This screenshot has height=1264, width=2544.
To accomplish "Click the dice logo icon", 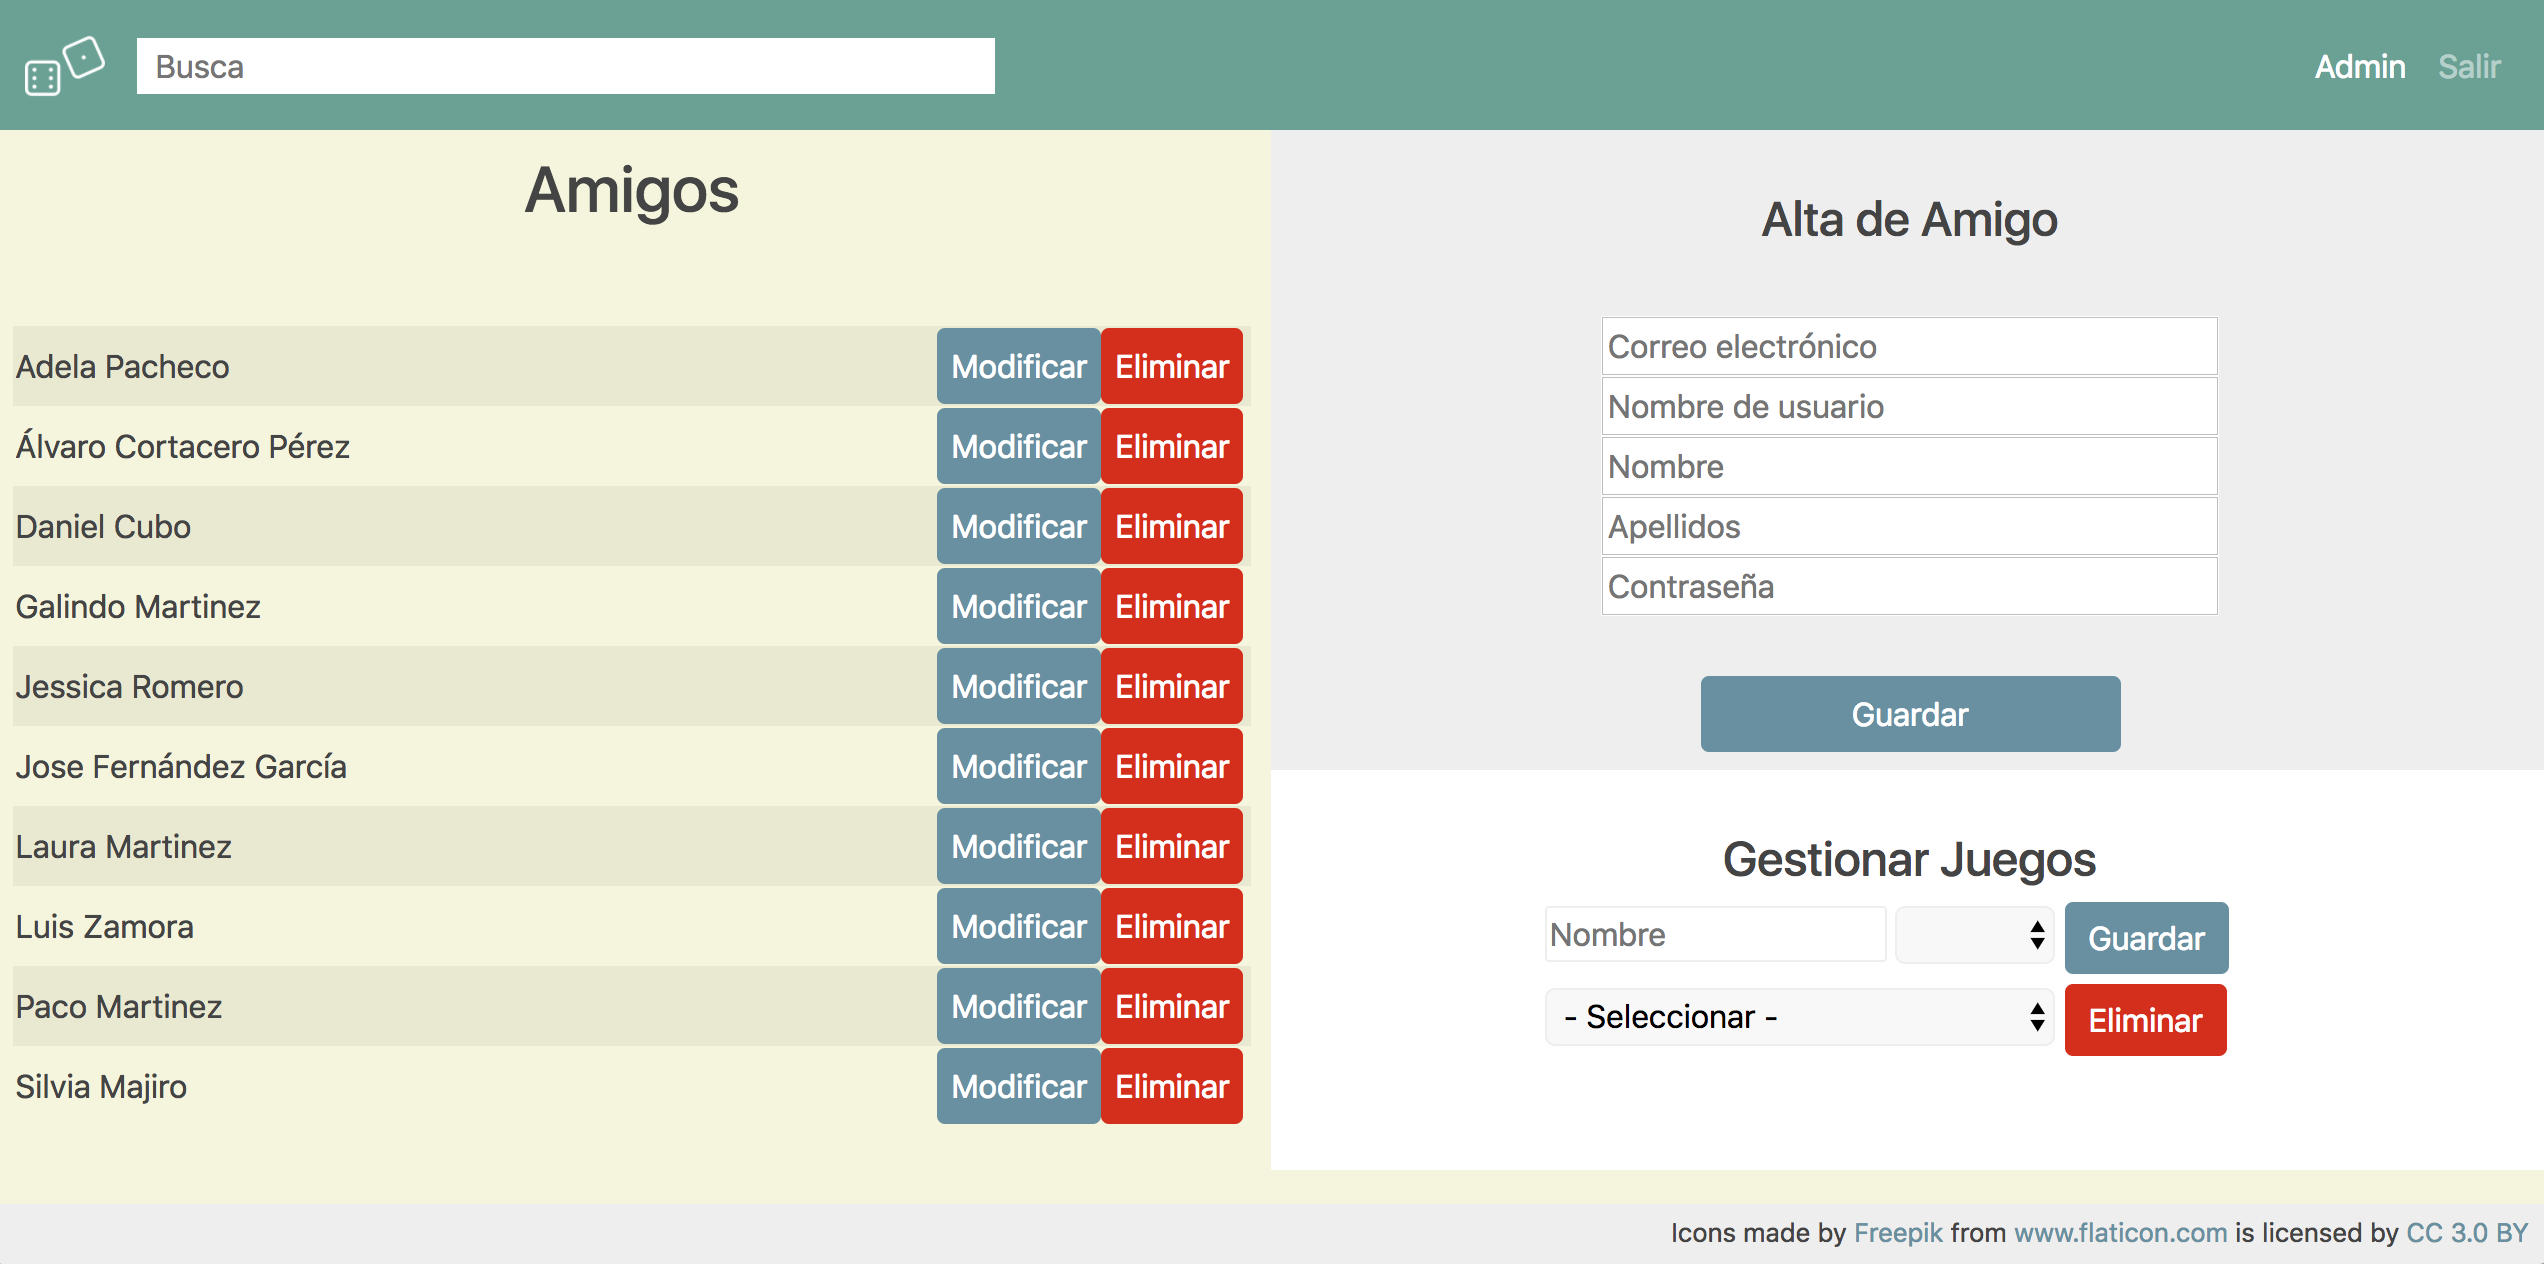I will point(65,66).
